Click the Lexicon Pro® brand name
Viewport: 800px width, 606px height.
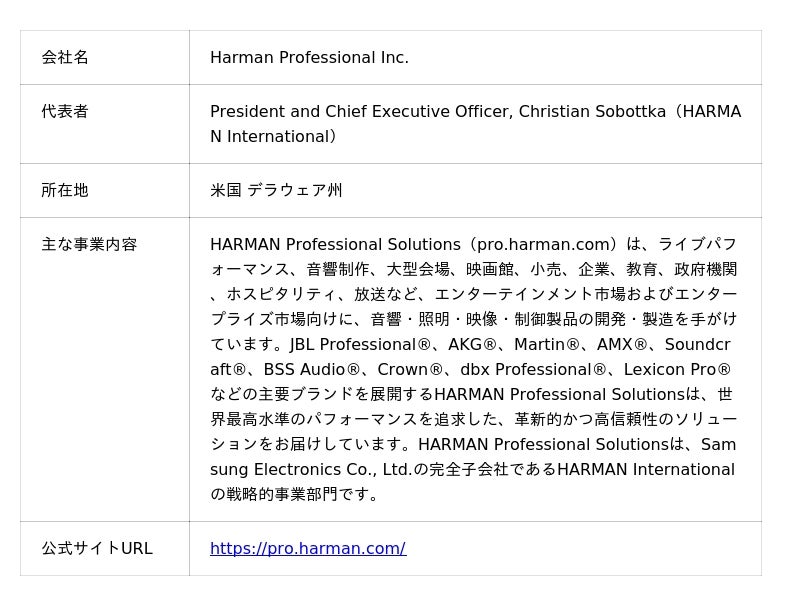click(x=677, y=369)
